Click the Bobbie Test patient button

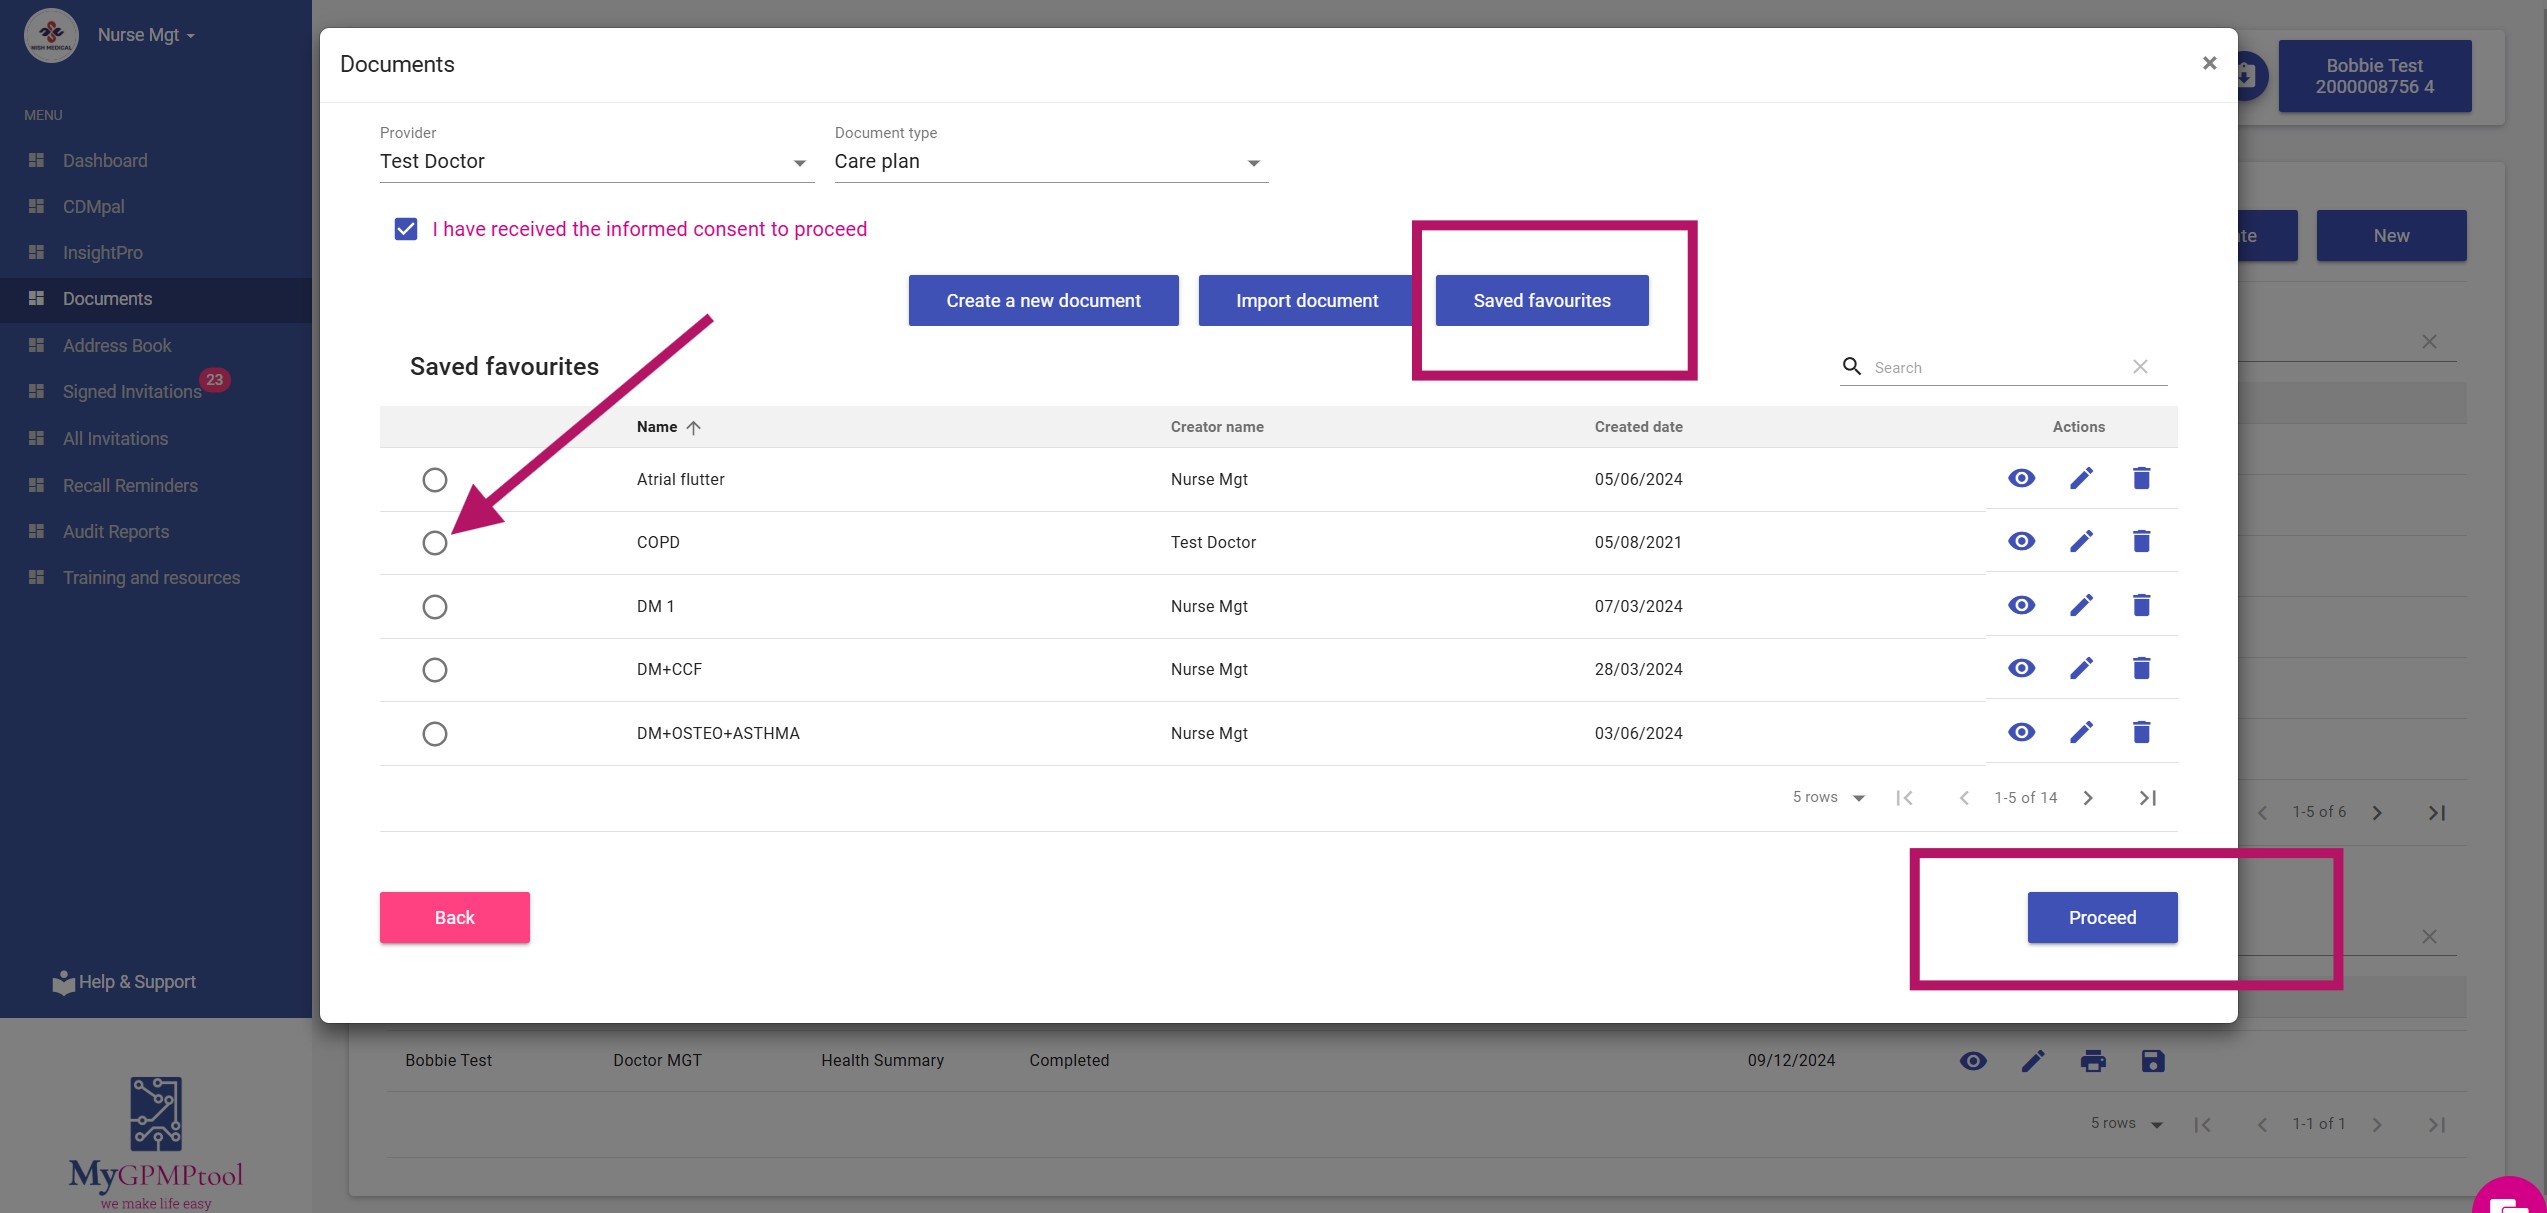pos(2374,76)
